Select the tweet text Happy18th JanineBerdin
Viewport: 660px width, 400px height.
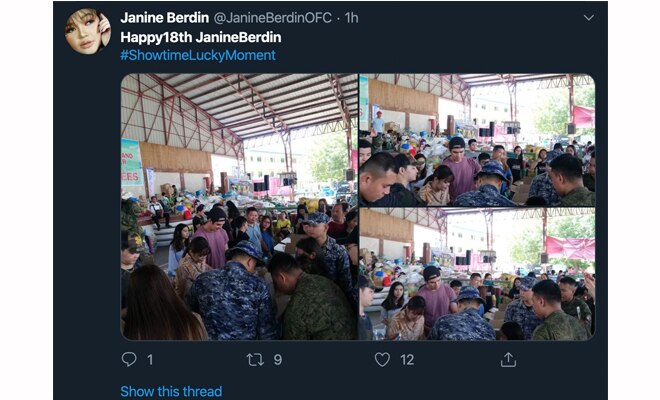tap(201, 37)
